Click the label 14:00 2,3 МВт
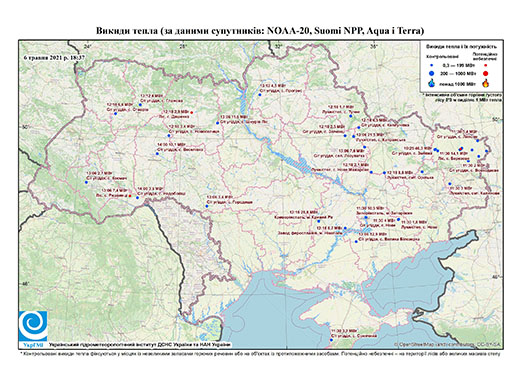Screen dimensions: 520x368 click(150, 188)
